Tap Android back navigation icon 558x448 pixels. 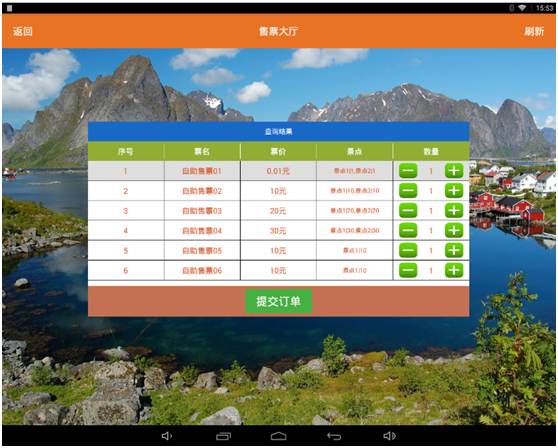[x=334, y=436]
